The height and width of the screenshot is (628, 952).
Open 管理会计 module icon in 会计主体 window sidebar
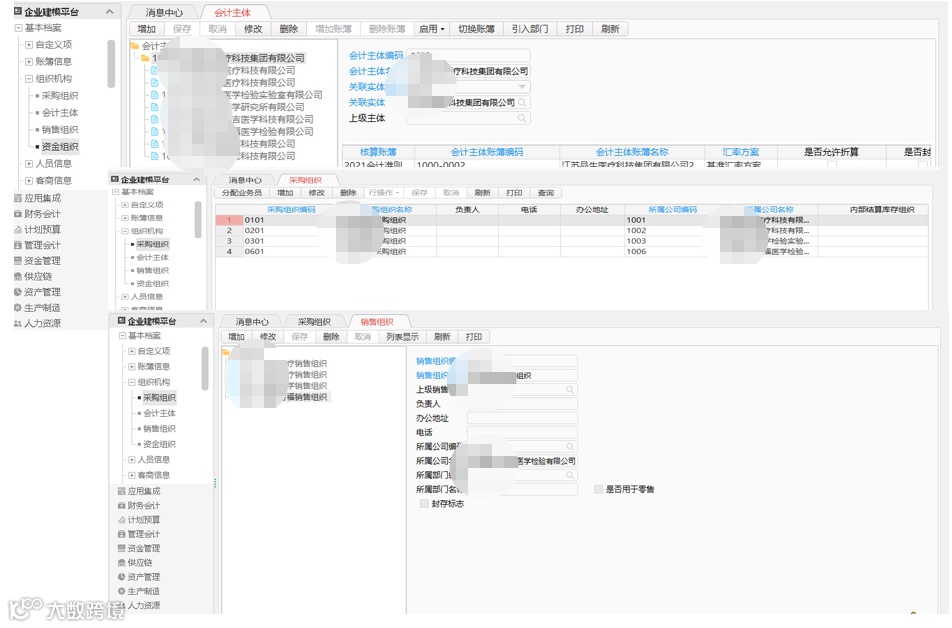[x=18, y=245]
